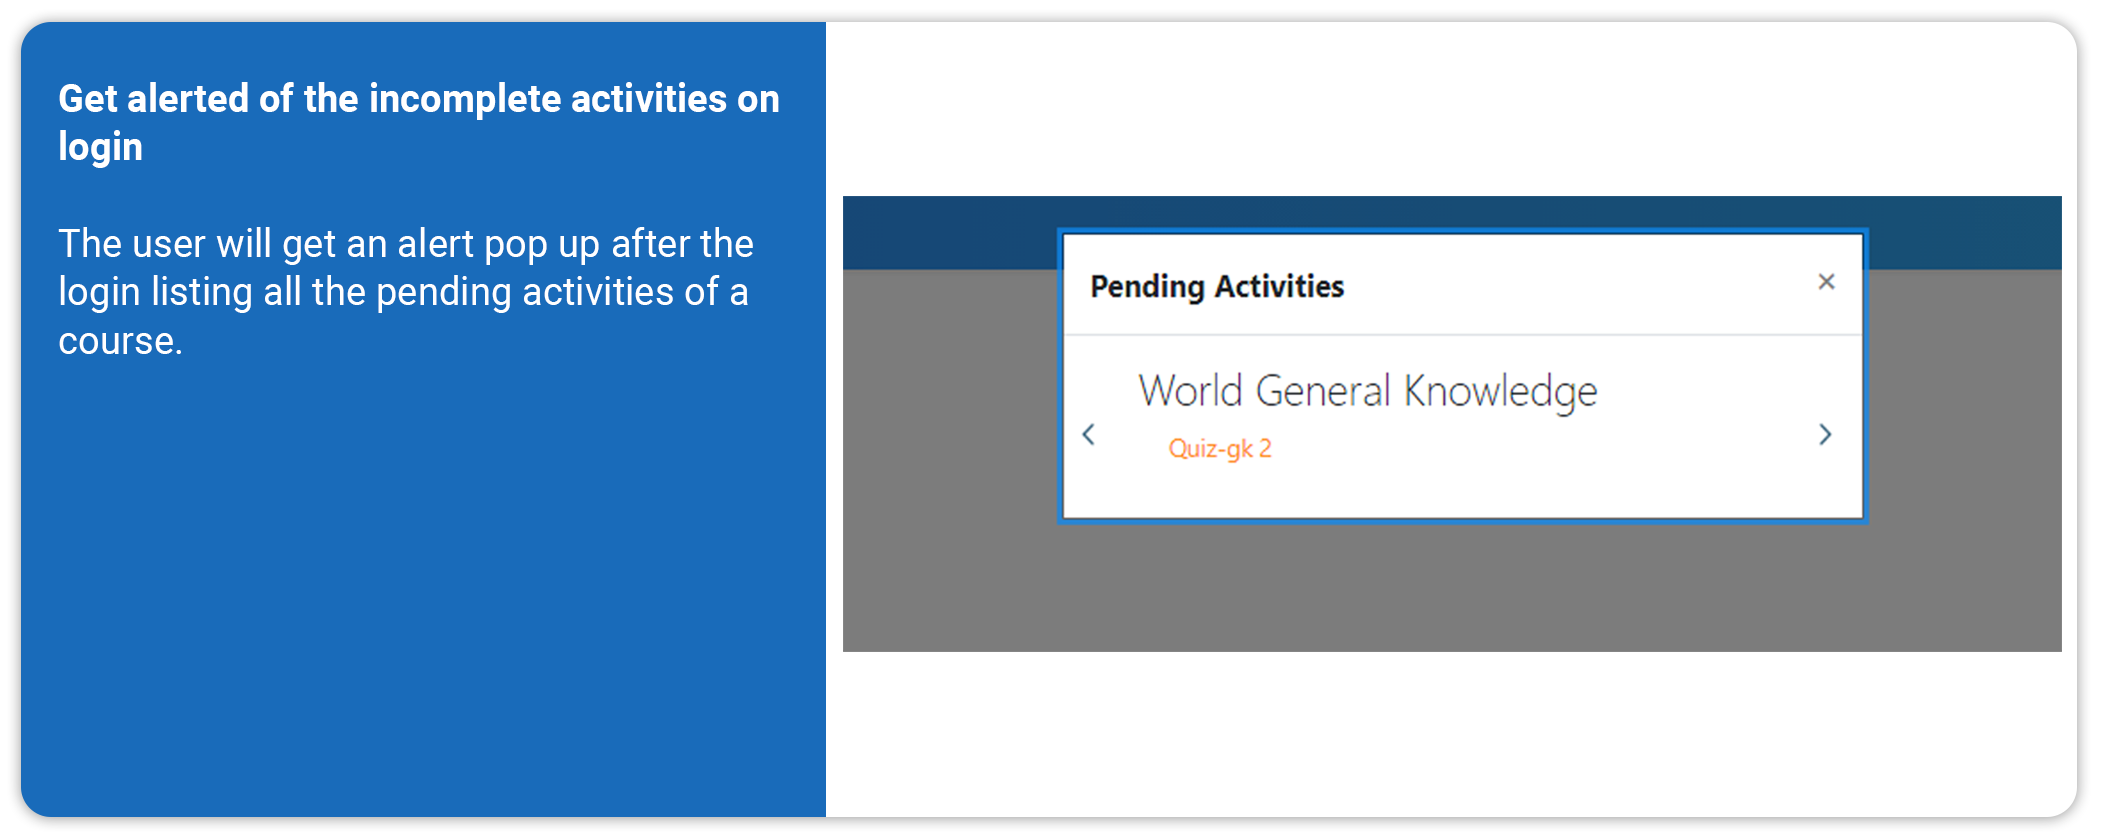Close the Pending Activities popup

(x=1826, y=282)
